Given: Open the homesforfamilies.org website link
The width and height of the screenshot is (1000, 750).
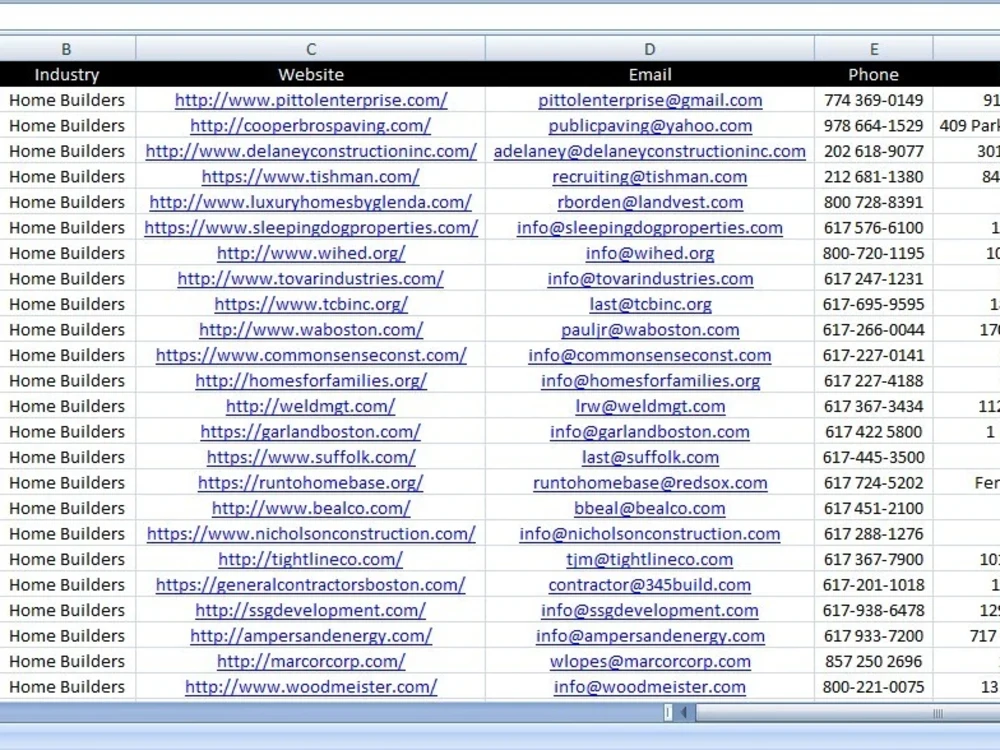Looking at the screenshot, I should pyautogui.click(x=311, y=381).
